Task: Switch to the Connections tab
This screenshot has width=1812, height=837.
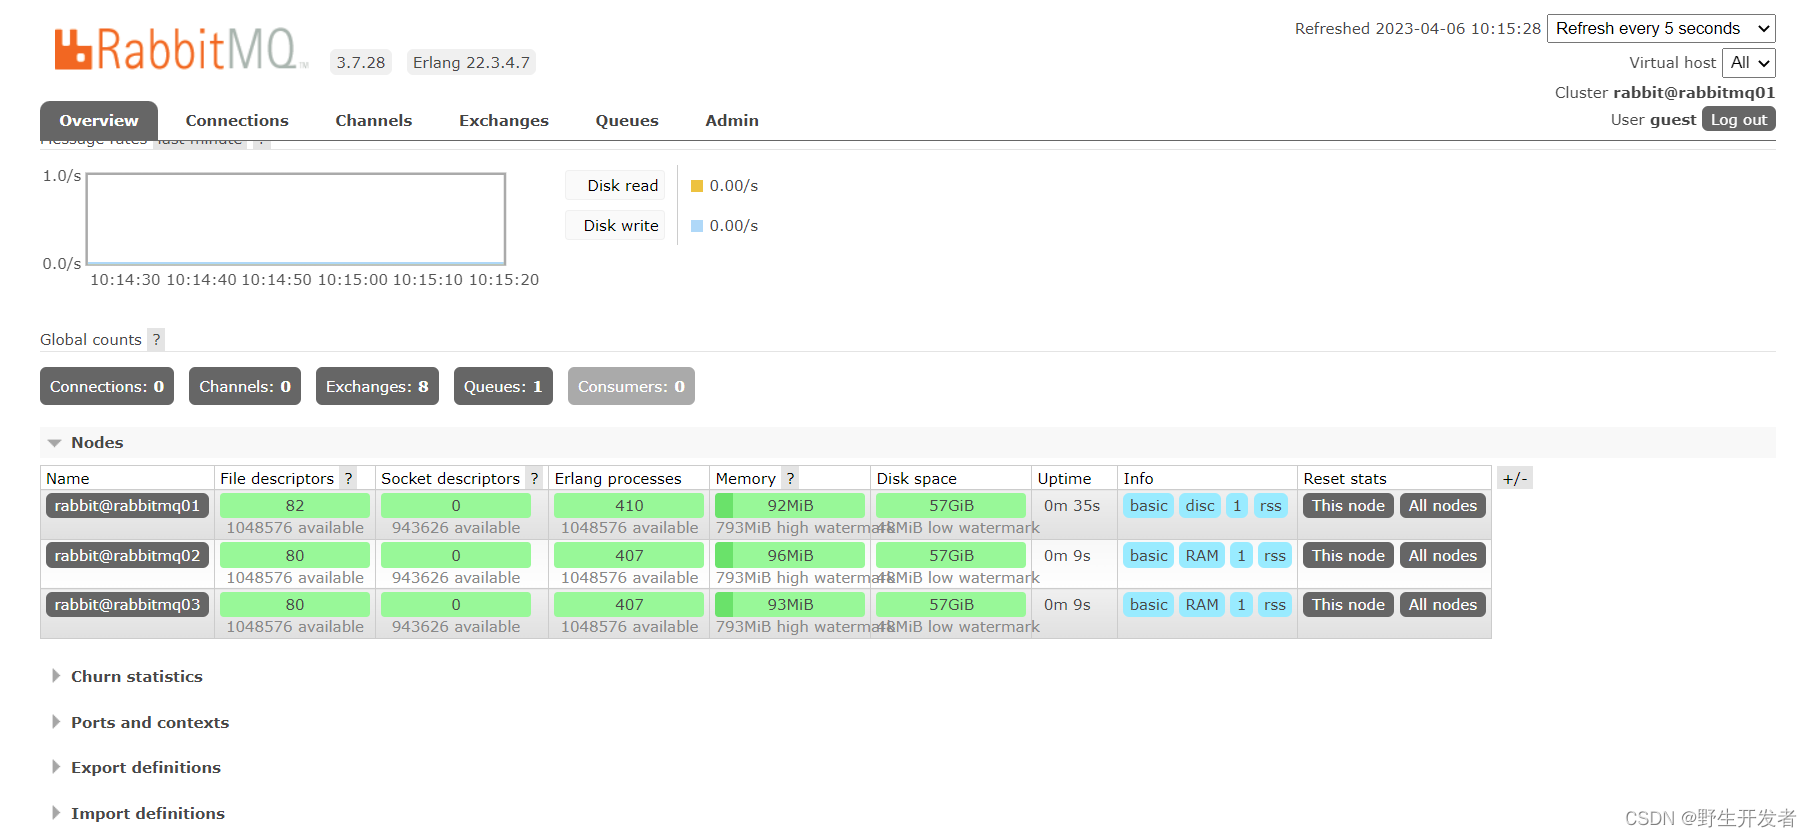Action: pyautogui.click(x=237, y=121)
